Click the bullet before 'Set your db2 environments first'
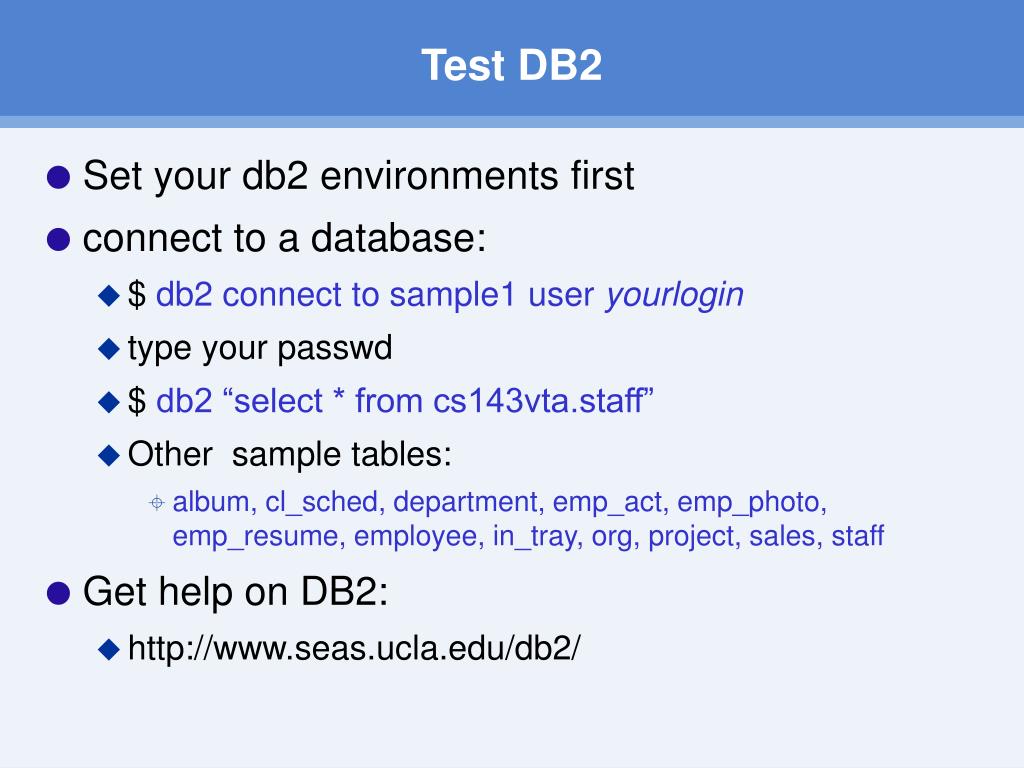The width and height of the screenshot is (1024, 768). tap(59, 177)
